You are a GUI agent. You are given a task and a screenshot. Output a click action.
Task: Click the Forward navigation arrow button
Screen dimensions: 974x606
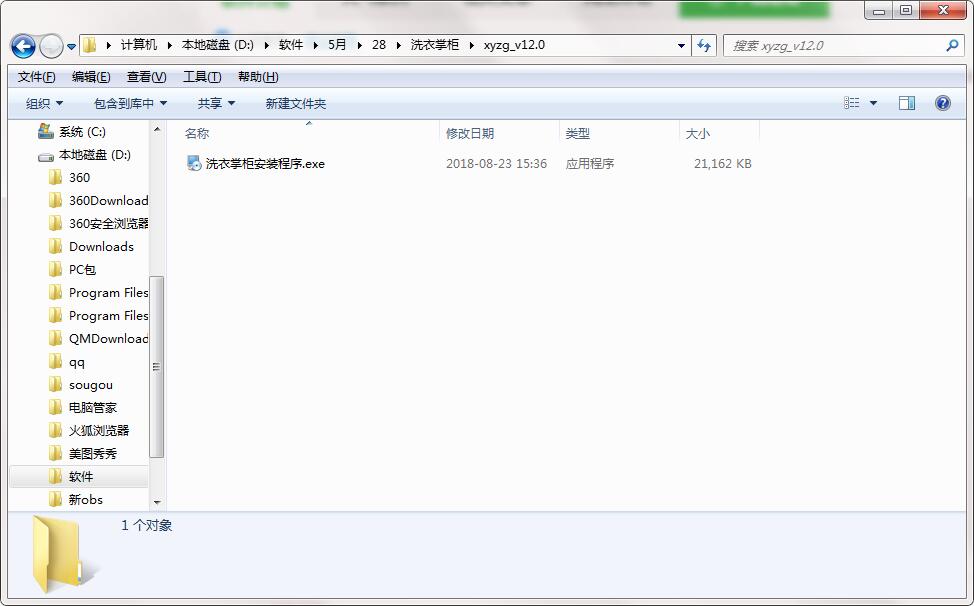tap(50, 46)
